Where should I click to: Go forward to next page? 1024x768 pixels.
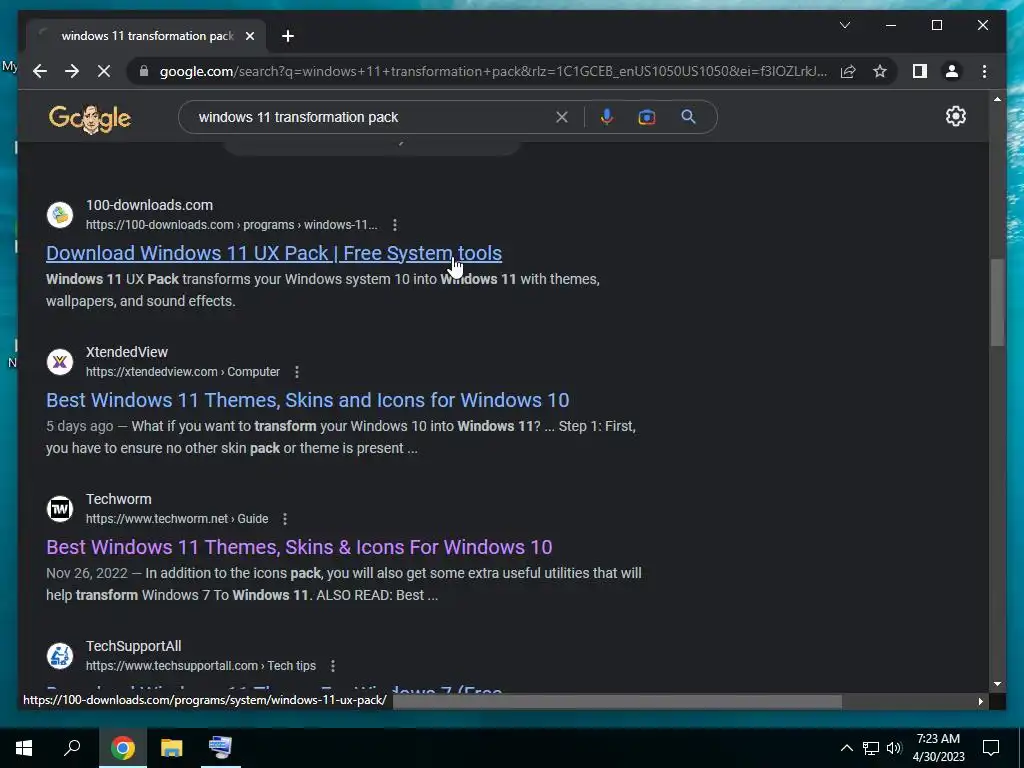click(72, 71)
